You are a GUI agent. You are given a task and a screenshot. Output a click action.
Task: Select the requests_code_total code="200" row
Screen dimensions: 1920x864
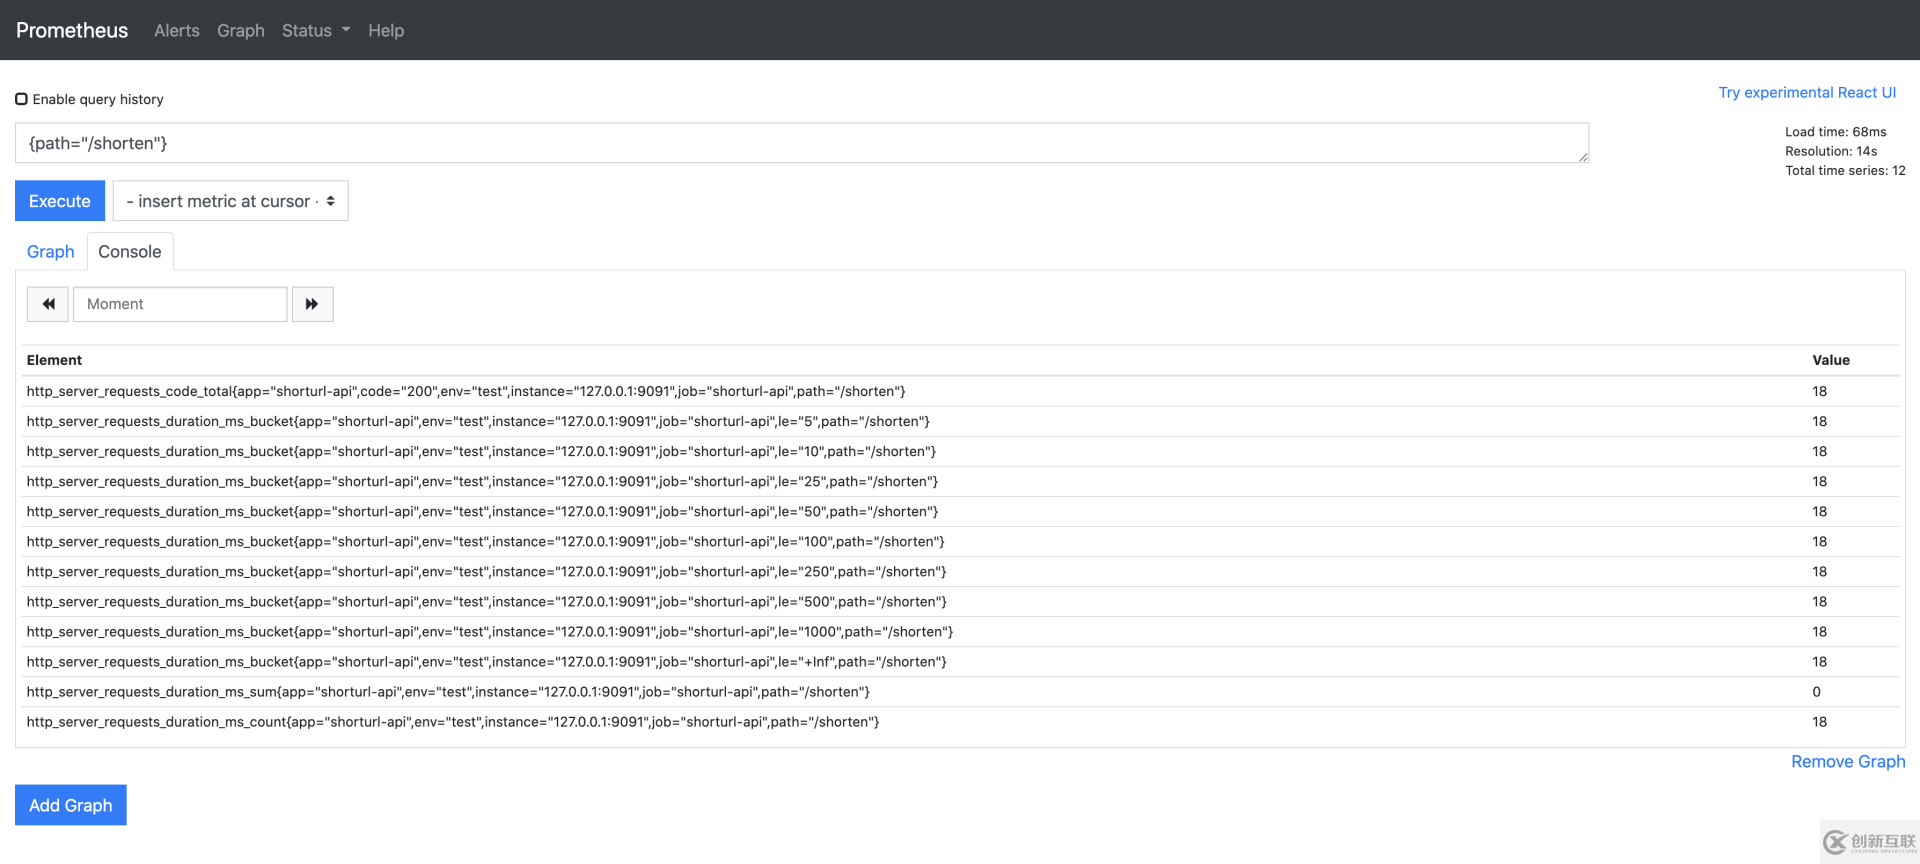960,392
